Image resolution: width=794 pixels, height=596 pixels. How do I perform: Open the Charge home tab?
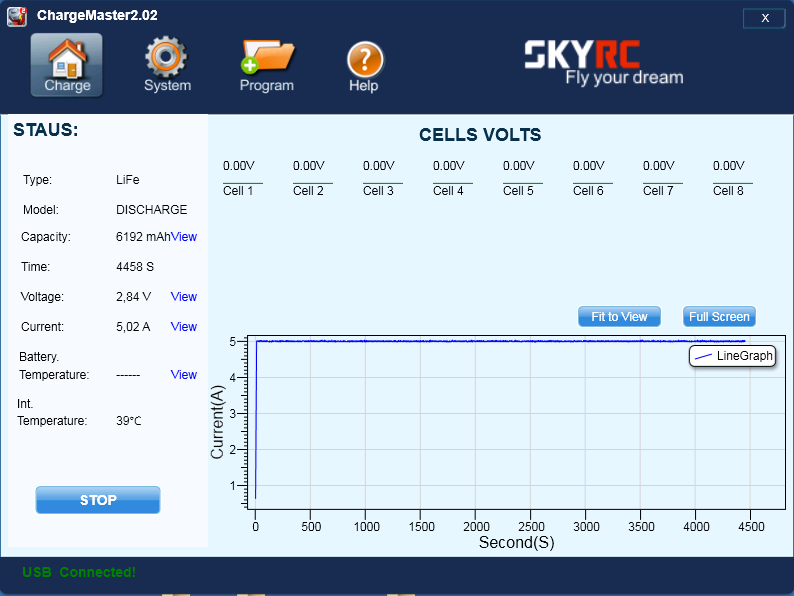pyautogui.click(x=67, y=65)
